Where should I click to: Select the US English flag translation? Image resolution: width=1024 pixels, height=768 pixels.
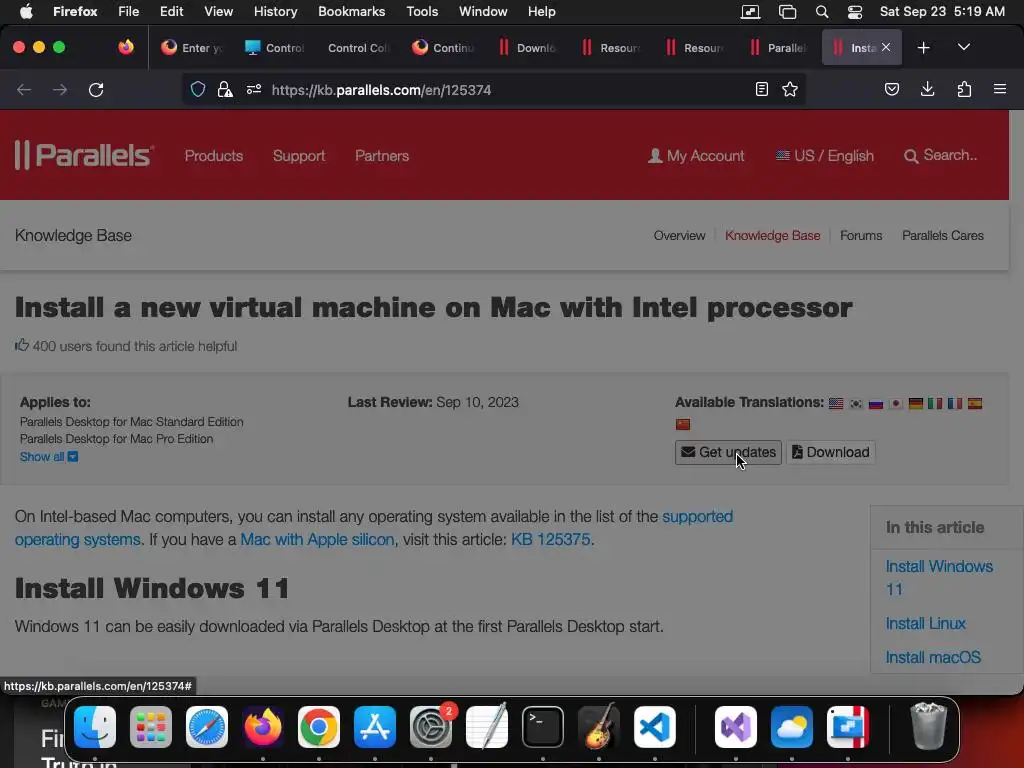click(836, 403)
